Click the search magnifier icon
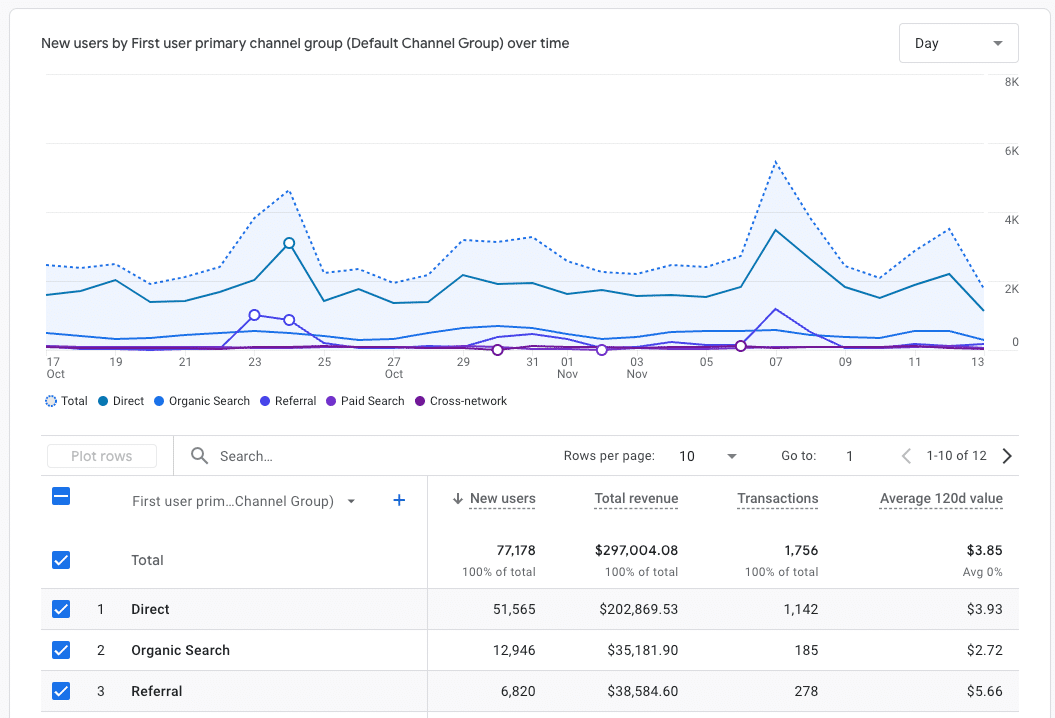The height and width of the screenshot is (718, 1055). click(x=200, y=456)
